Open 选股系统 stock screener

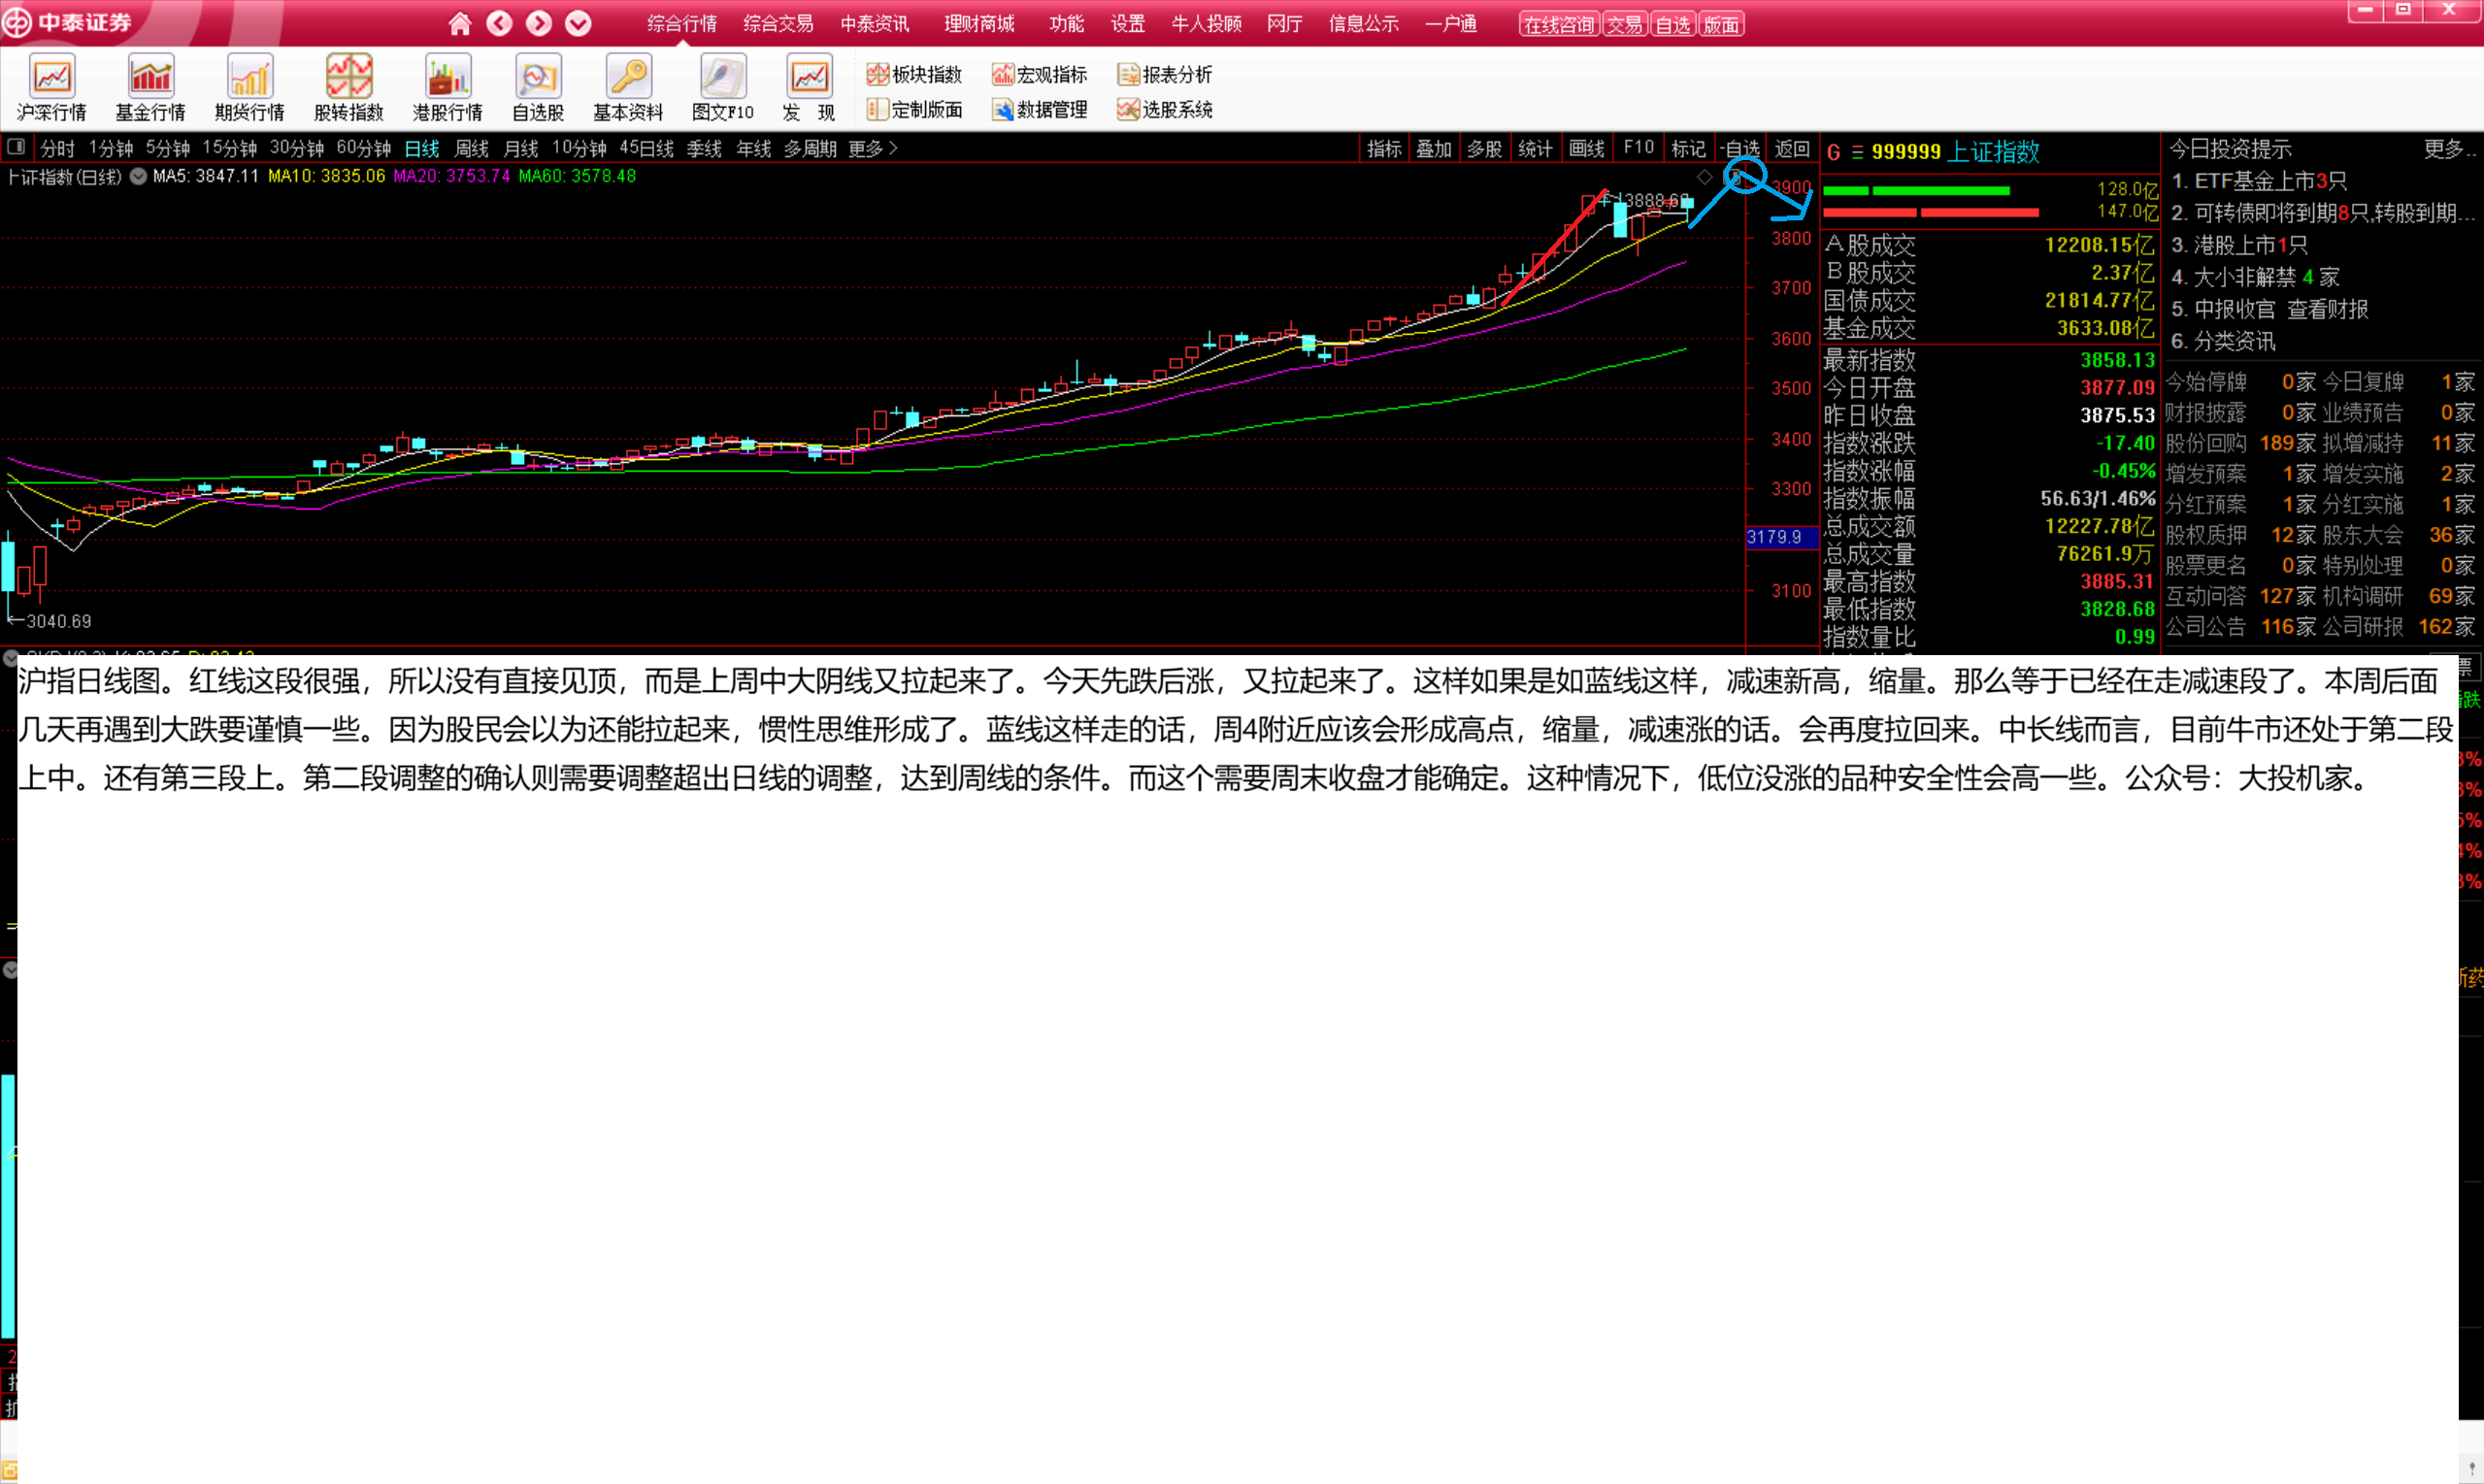point(1164,109)
